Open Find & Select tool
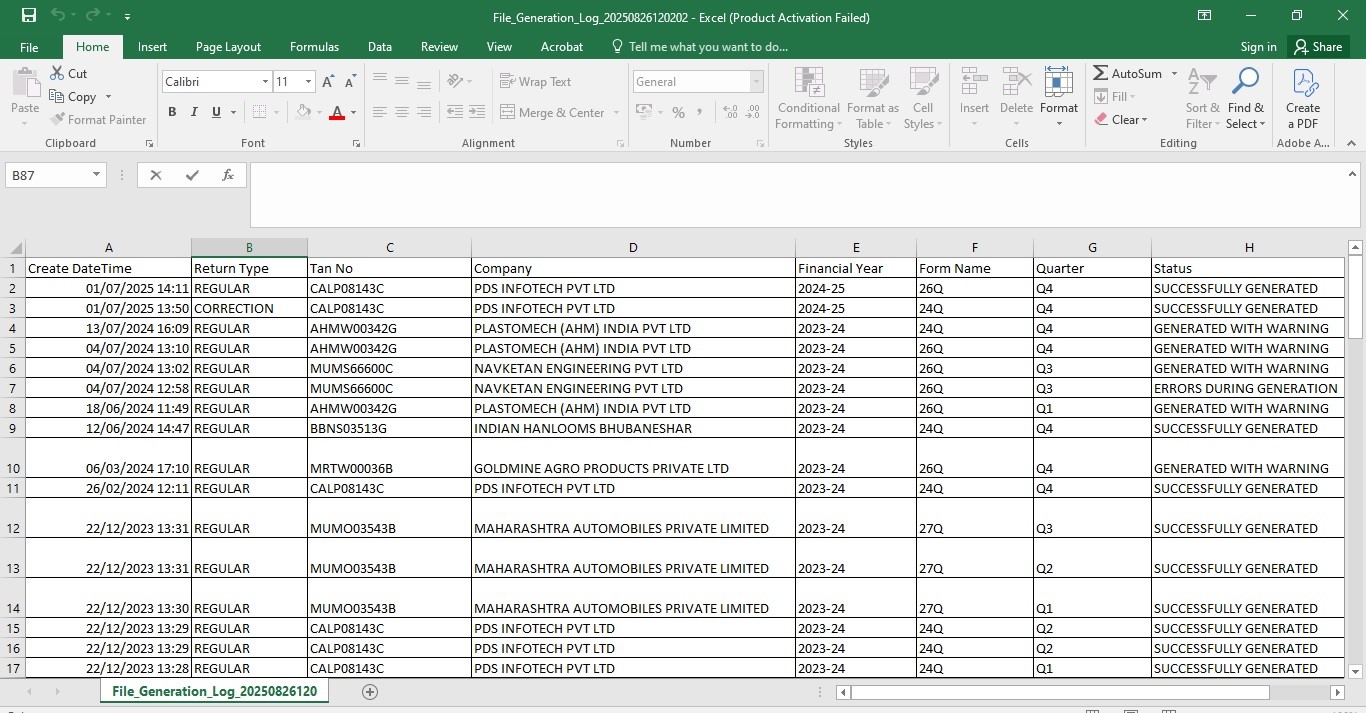Image resolution: width=1366 pixels, height=713 pixels. coord(1245,98)
